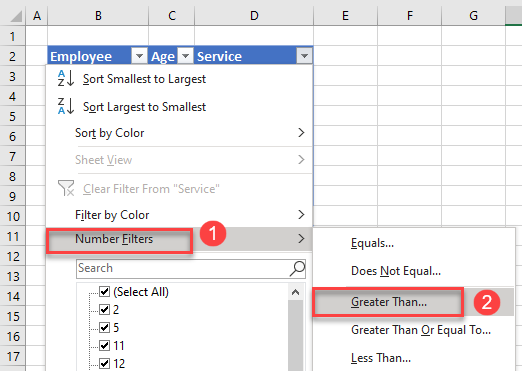The height and width of the screenshot is (371, 522).
Task: Select the Does Not Equal... filter option
Action: [x=413, y=271]
